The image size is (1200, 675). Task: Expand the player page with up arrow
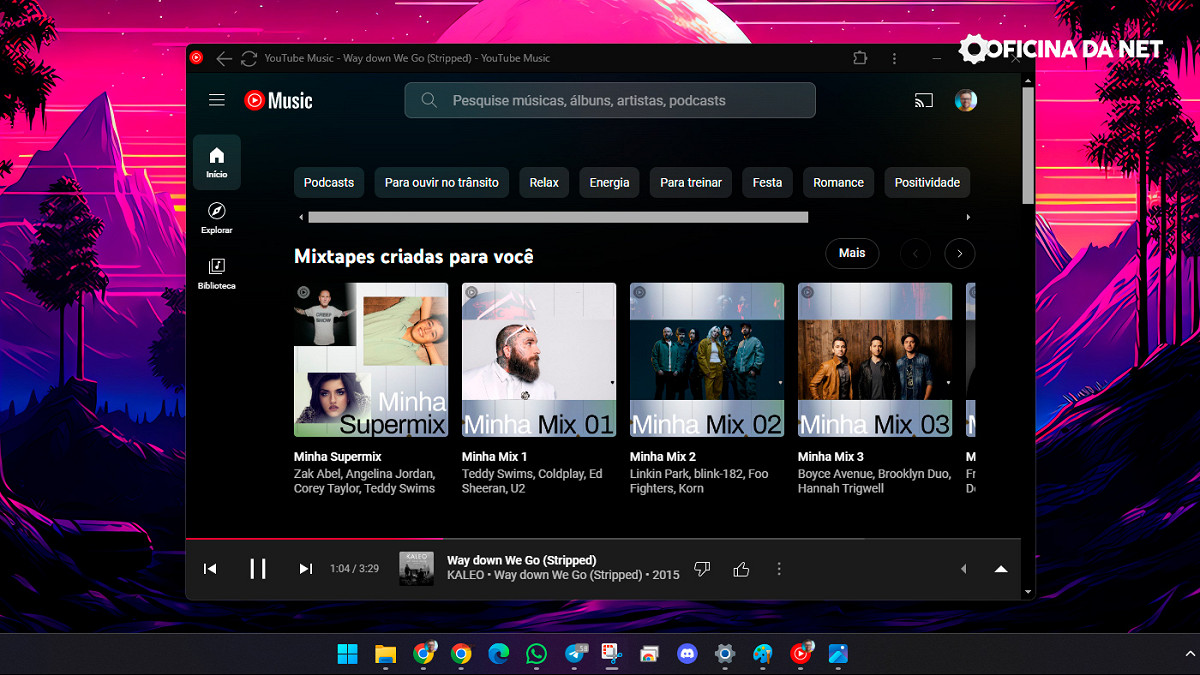tap(1001, 569)
